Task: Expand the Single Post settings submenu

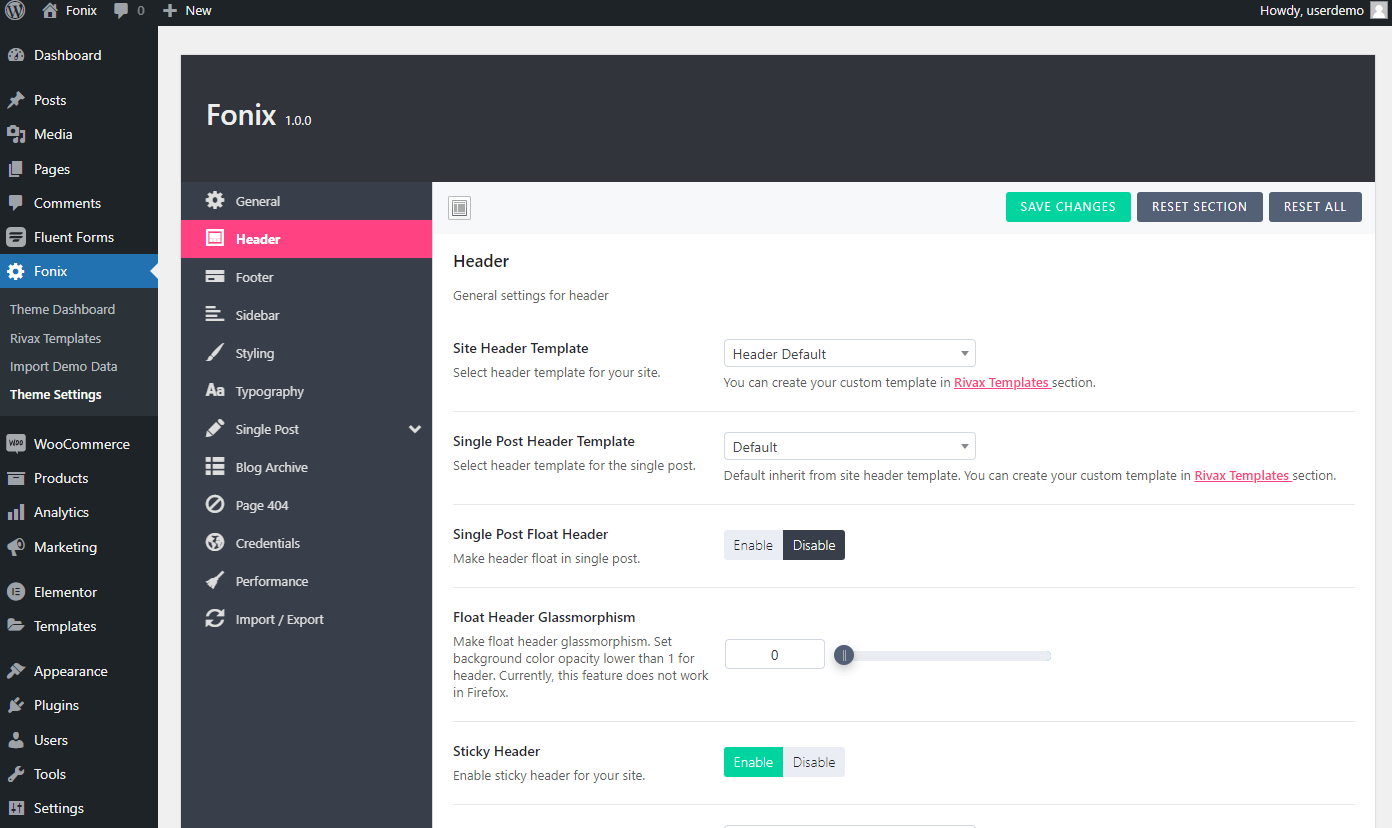Action: [415, 429]
